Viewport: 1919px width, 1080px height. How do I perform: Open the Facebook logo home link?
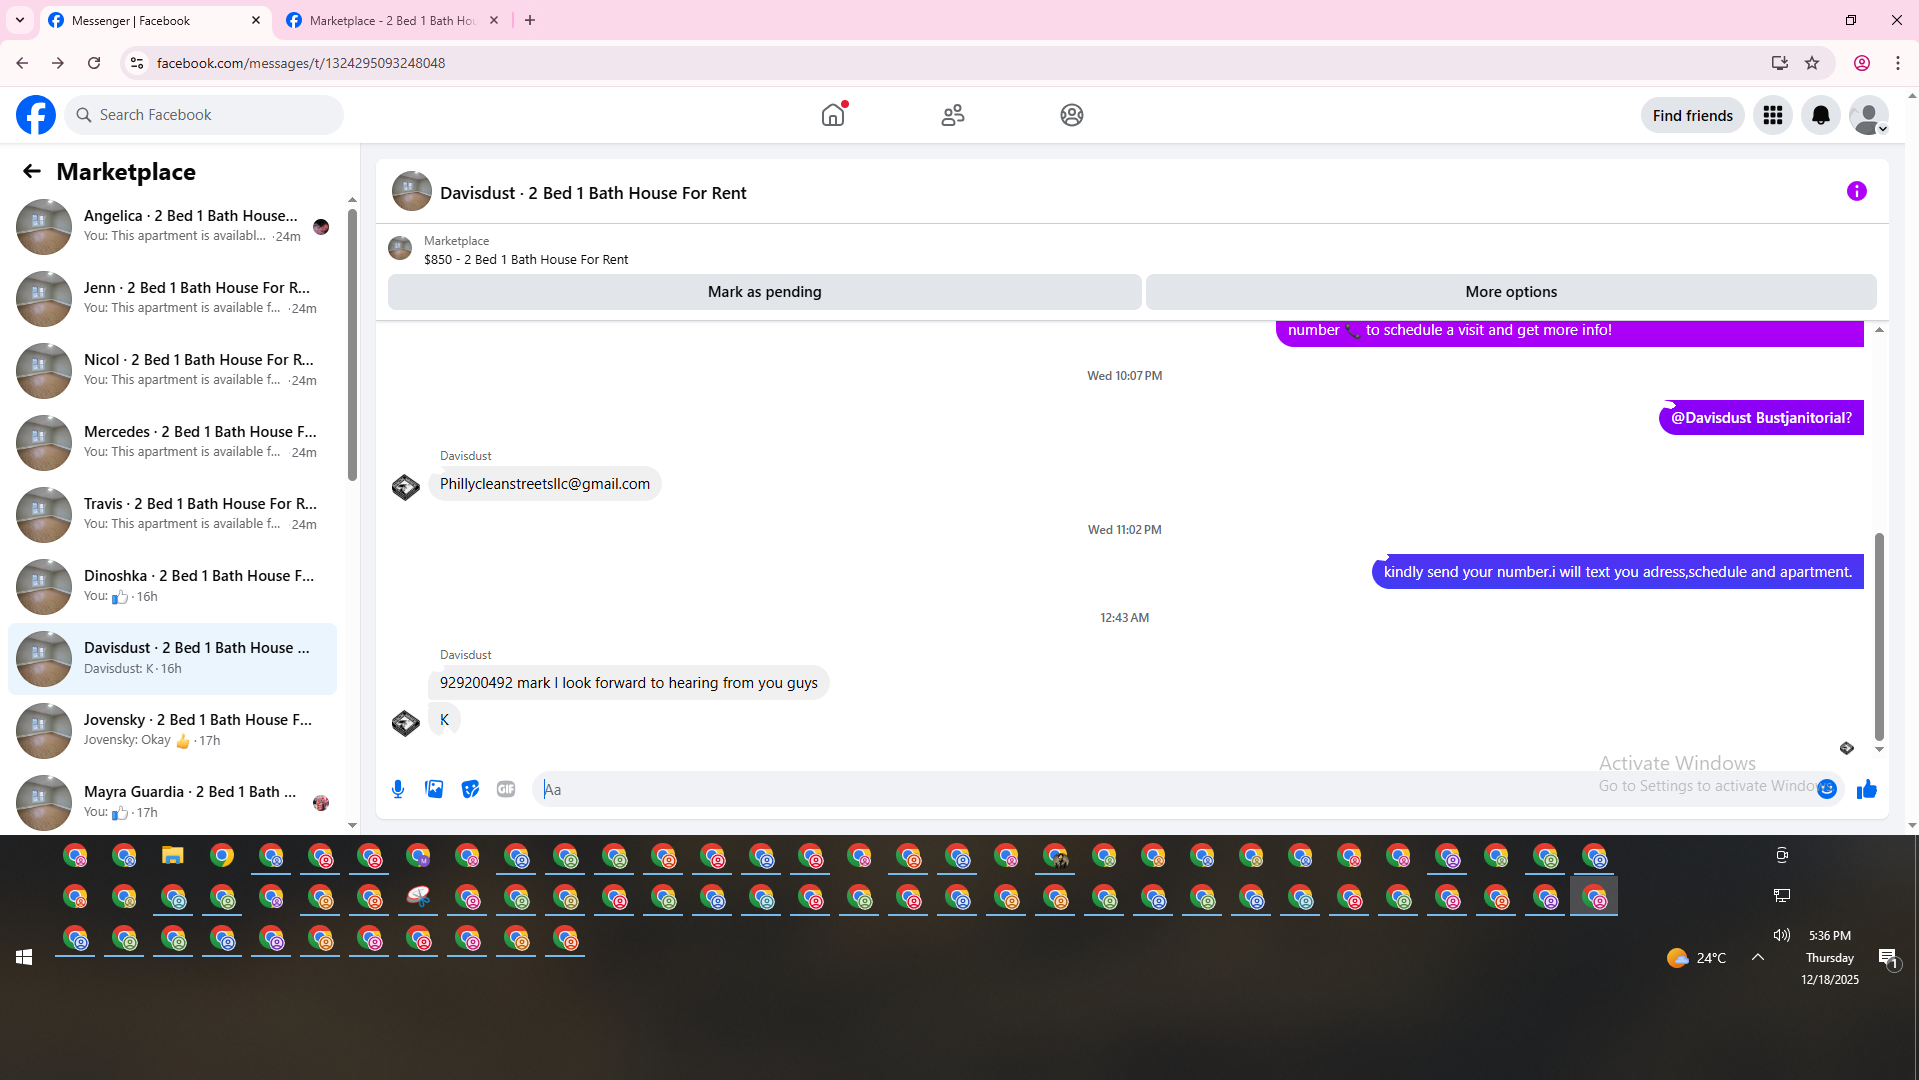[36, 115]
